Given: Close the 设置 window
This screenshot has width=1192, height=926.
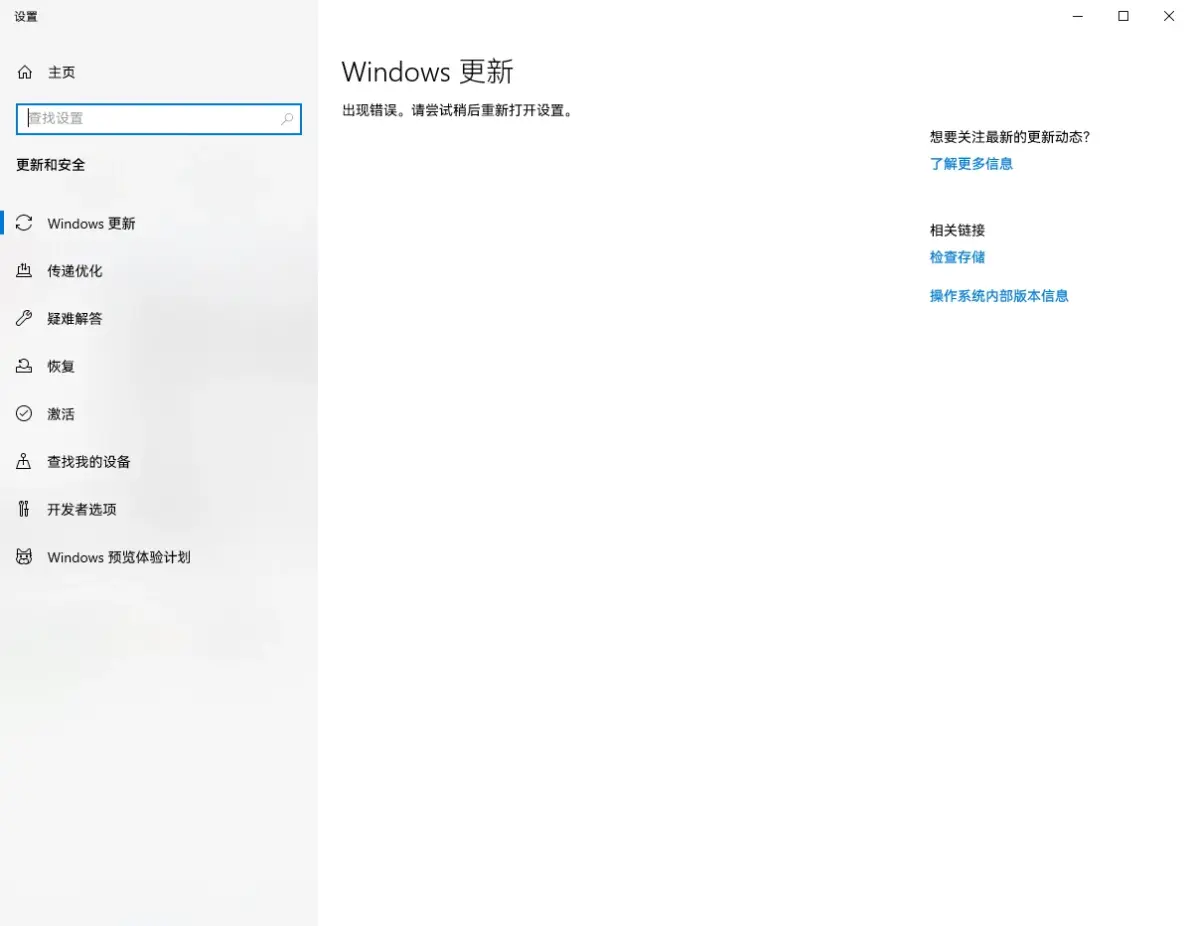Looking at the screenshot, I should pos(1168,16).
